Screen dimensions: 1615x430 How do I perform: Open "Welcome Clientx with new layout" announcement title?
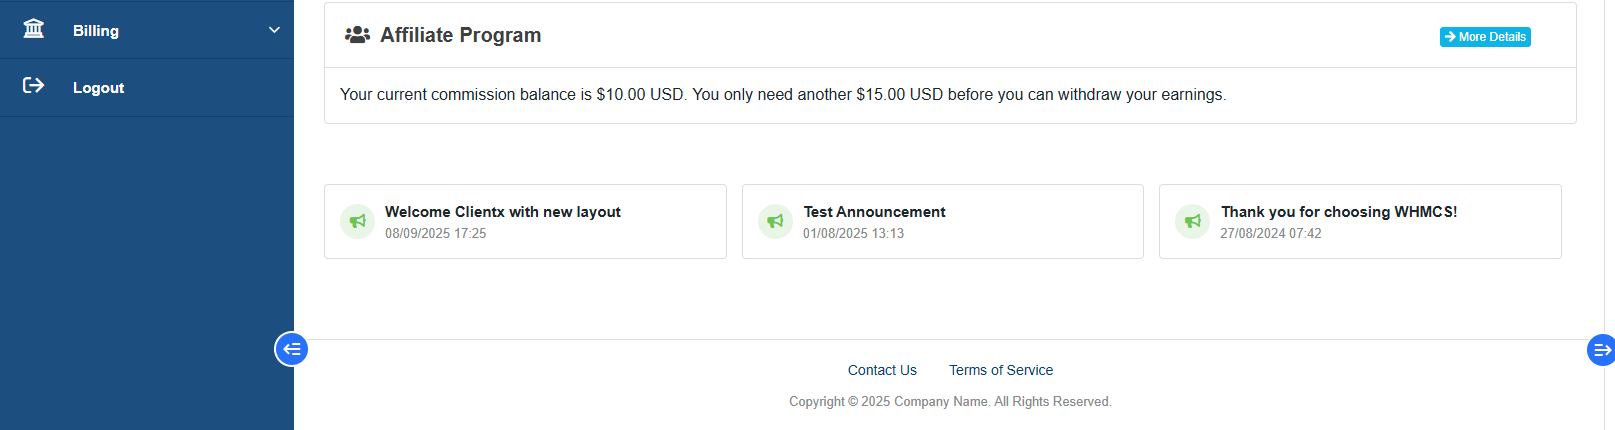503,212
